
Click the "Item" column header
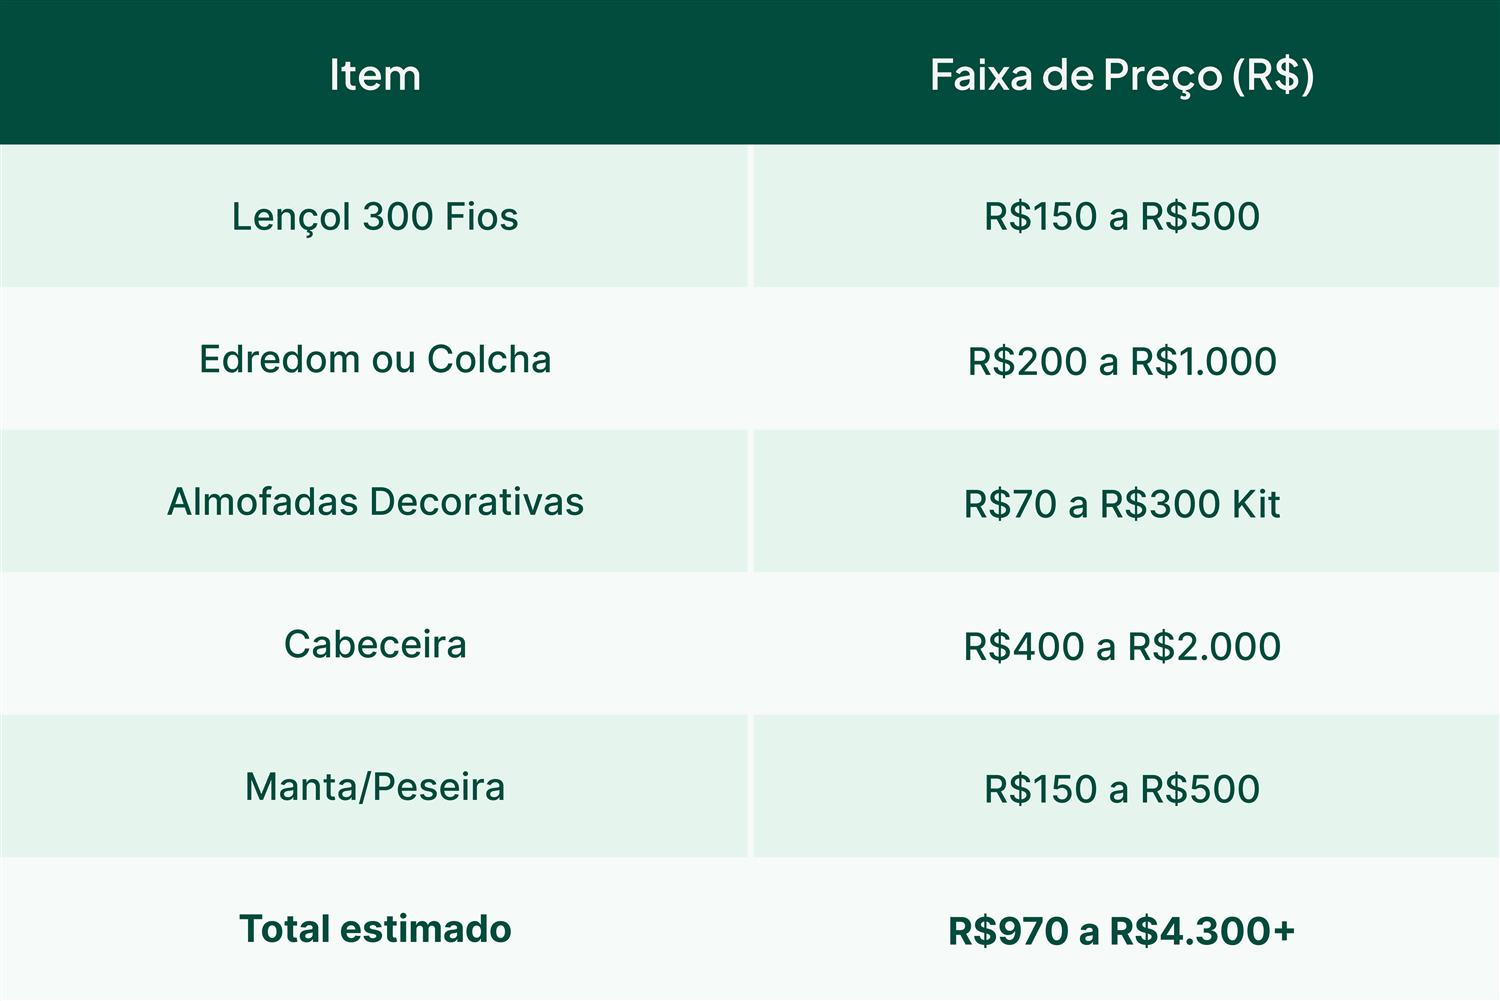click(375, 75)
